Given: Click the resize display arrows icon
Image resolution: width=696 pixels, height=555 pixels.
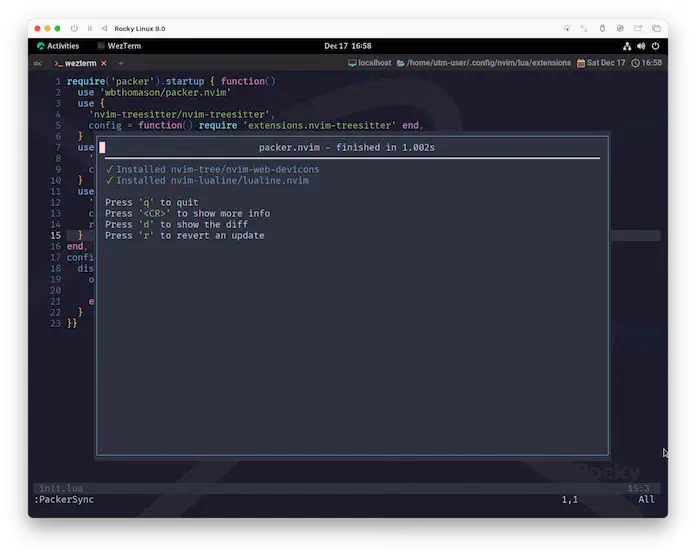Looking at the screenshot, I should 584,28.
